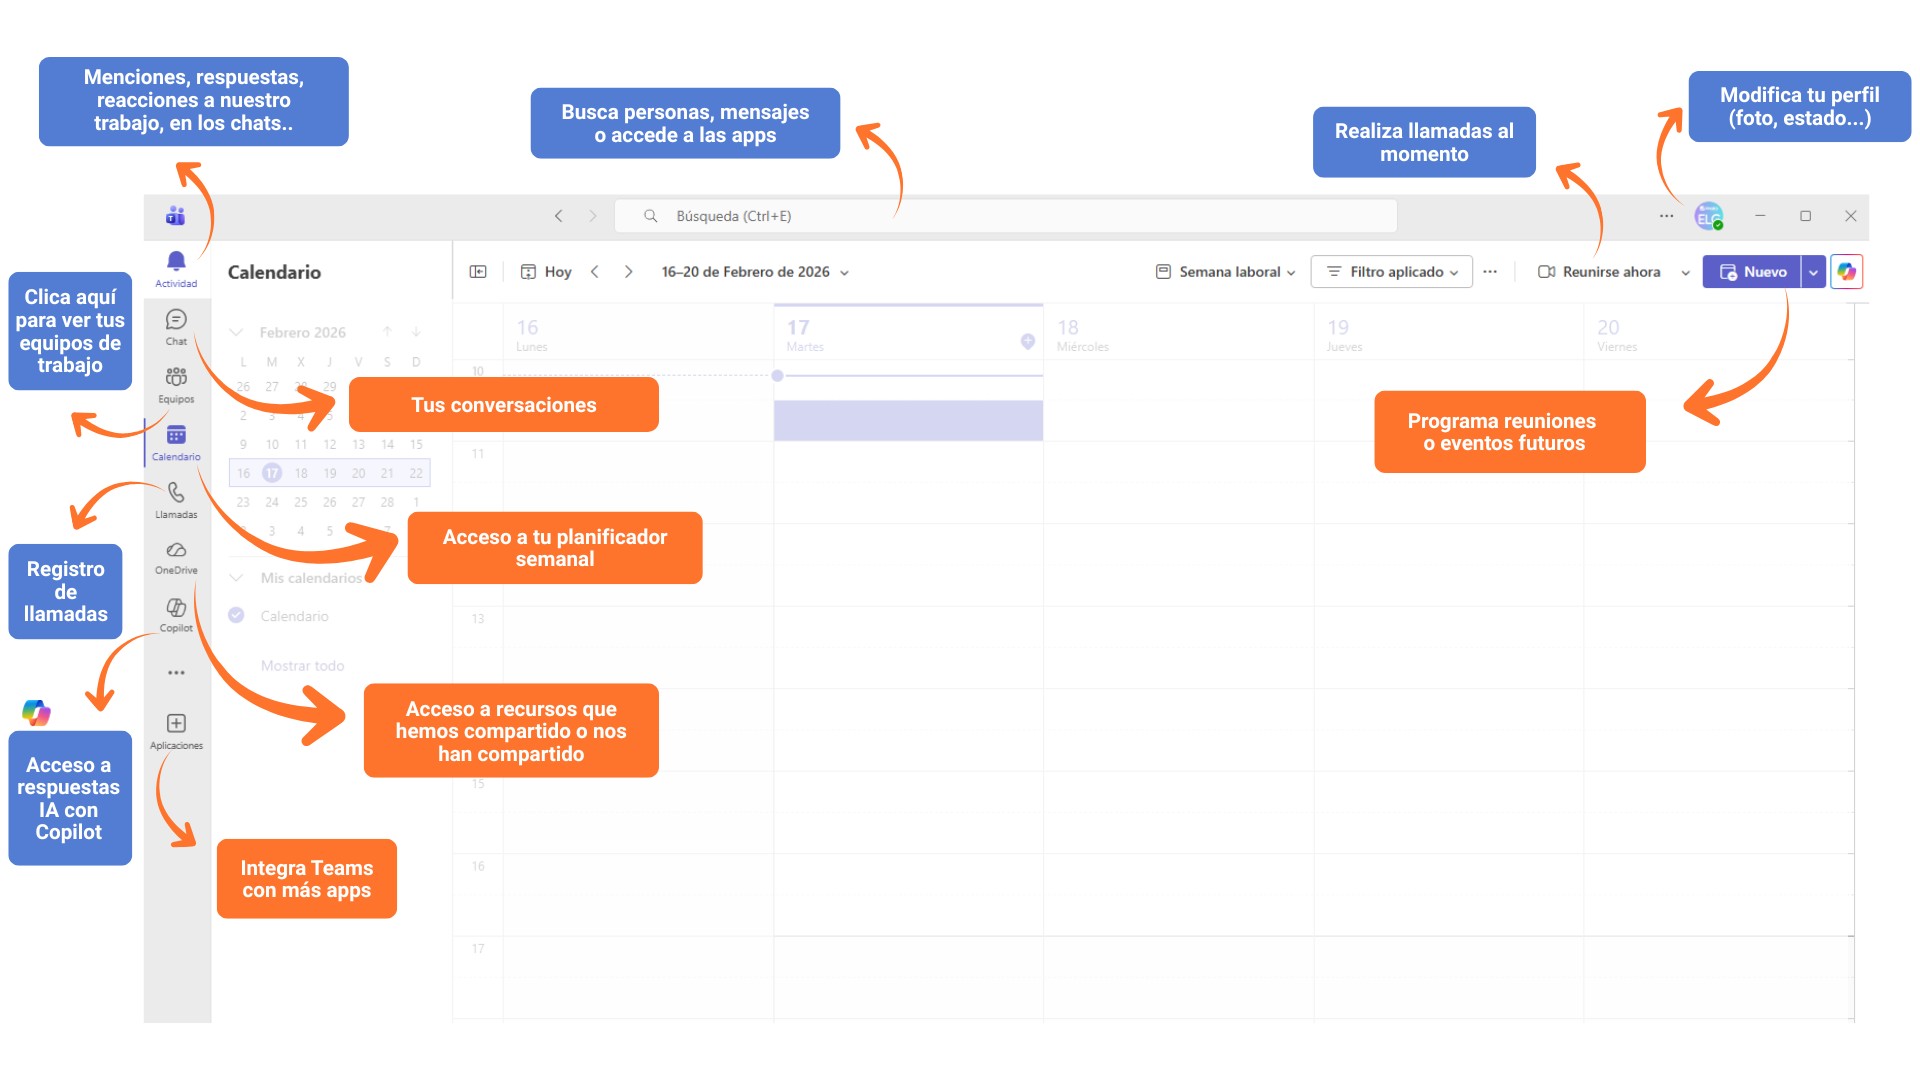Open the profile avatar picture

(1708, 216)
